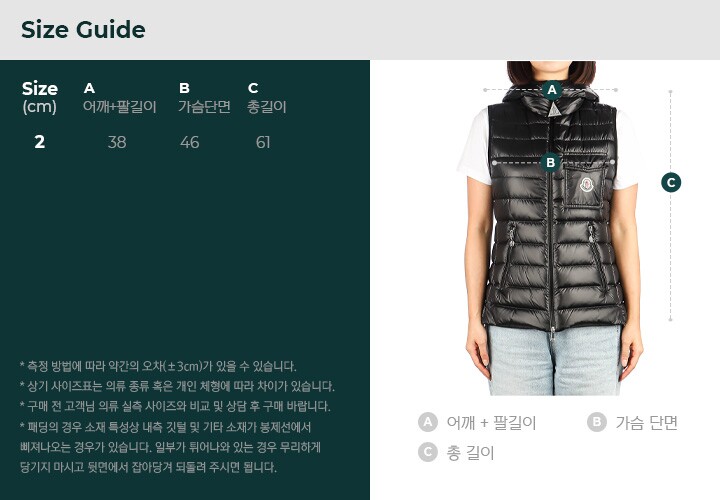The height and width of the screenshot is (500, 720).
Task: Click the dark green C marker beside the vest
Action: (x=671, y=182)
